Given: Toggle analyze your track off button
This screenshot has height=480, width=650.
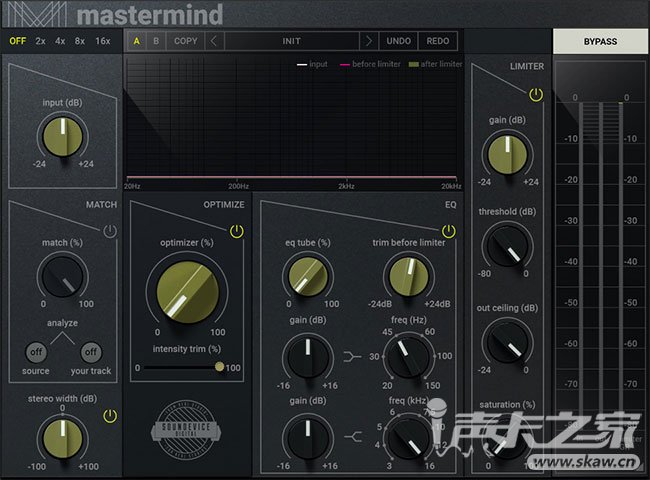Looking at the screenshot, I should (91, 352).
